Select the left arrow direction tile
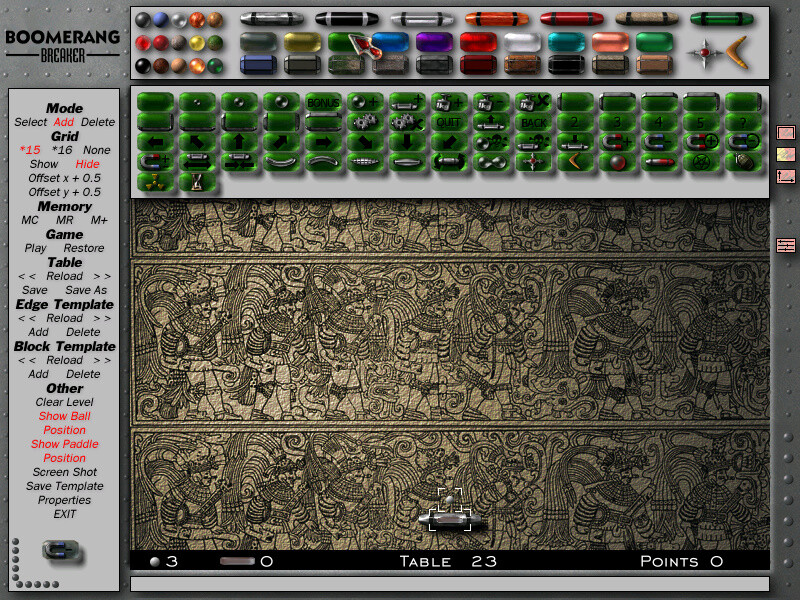The width and height of the screenshot is (800, 600). tap(156, 142)
